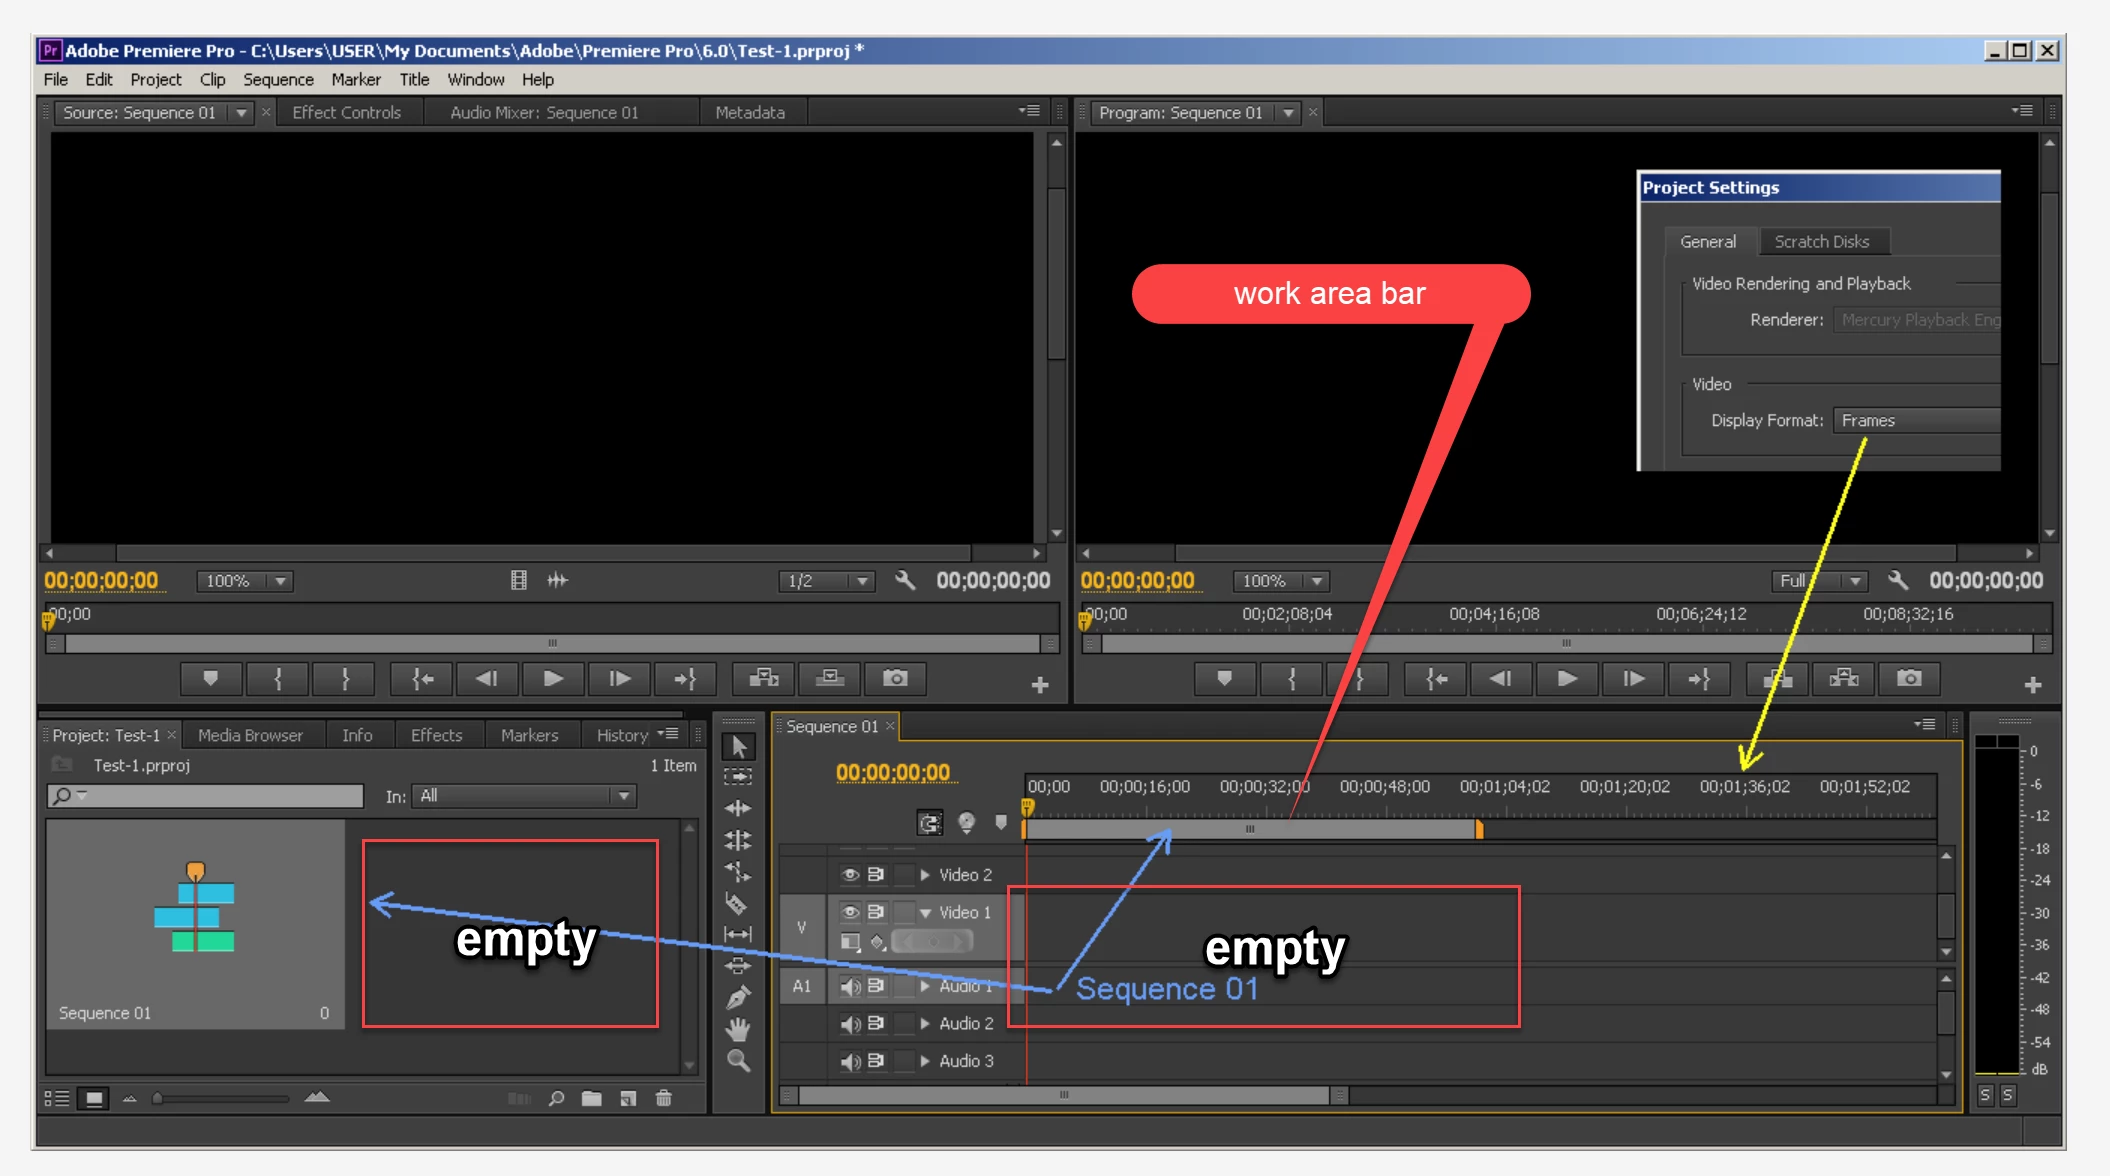Viewport: 2110px width, 1176px height.
Task: Select the Hand tool
Action: pyautogui.click(x=738, y=1029)
